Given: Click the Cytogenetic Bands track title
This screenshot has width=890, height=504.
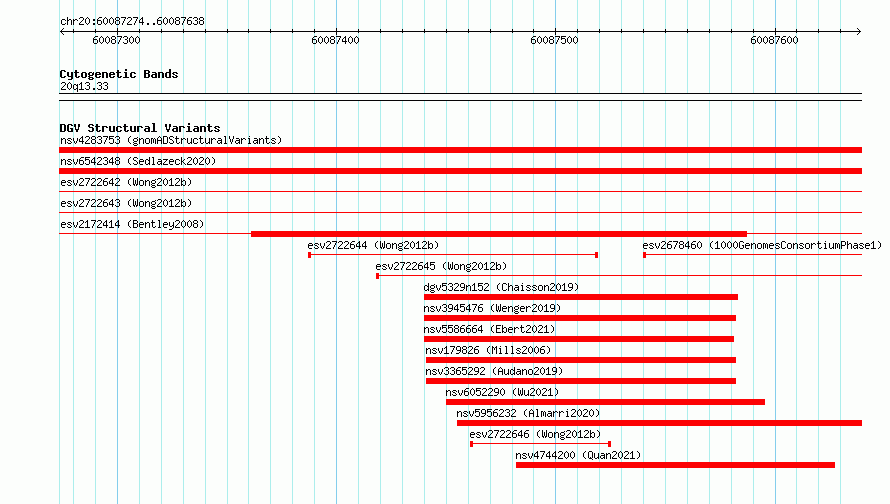Looking at the screenshot, I should click(119, 74).
